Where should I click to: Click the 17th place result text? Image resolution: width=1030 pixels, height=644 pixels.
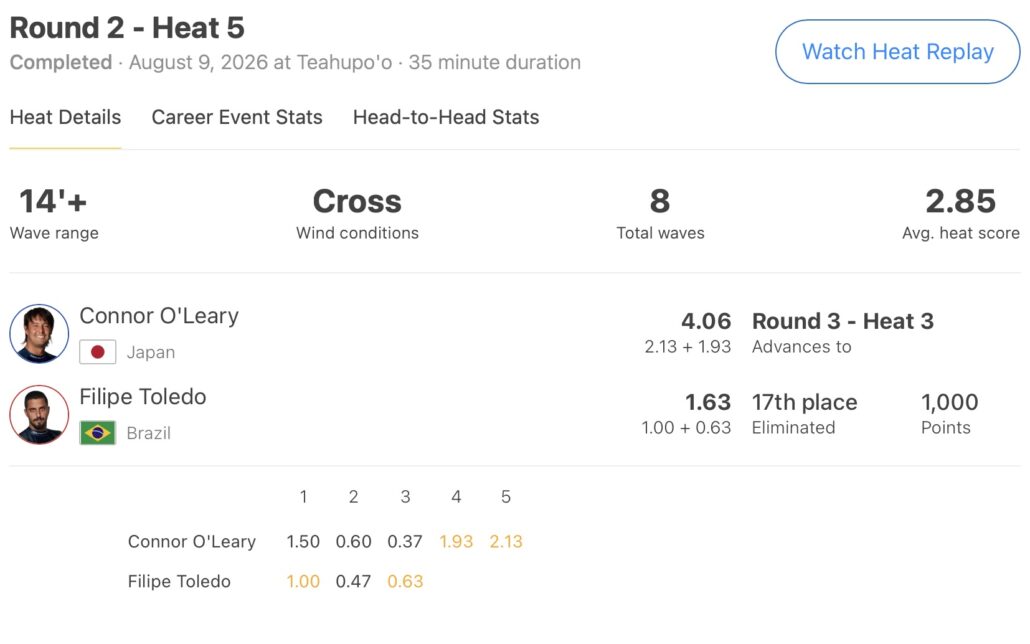click(805, 402)
